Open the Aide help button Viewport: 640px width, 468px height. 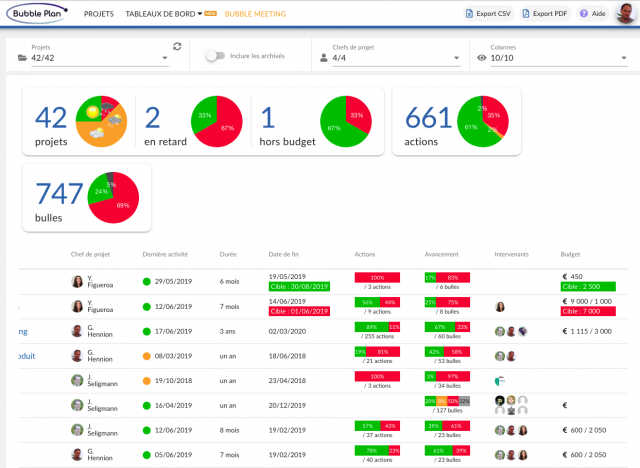pos(593,14)
